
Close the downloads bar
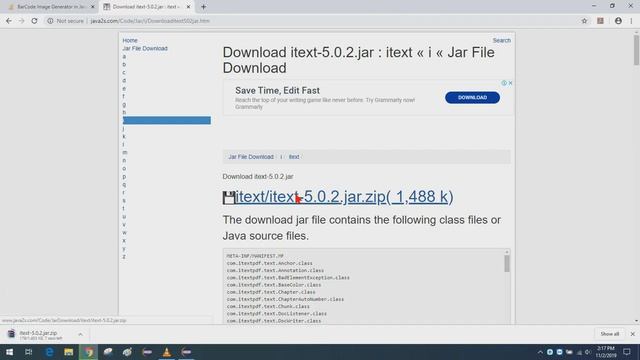coord(632,334)
